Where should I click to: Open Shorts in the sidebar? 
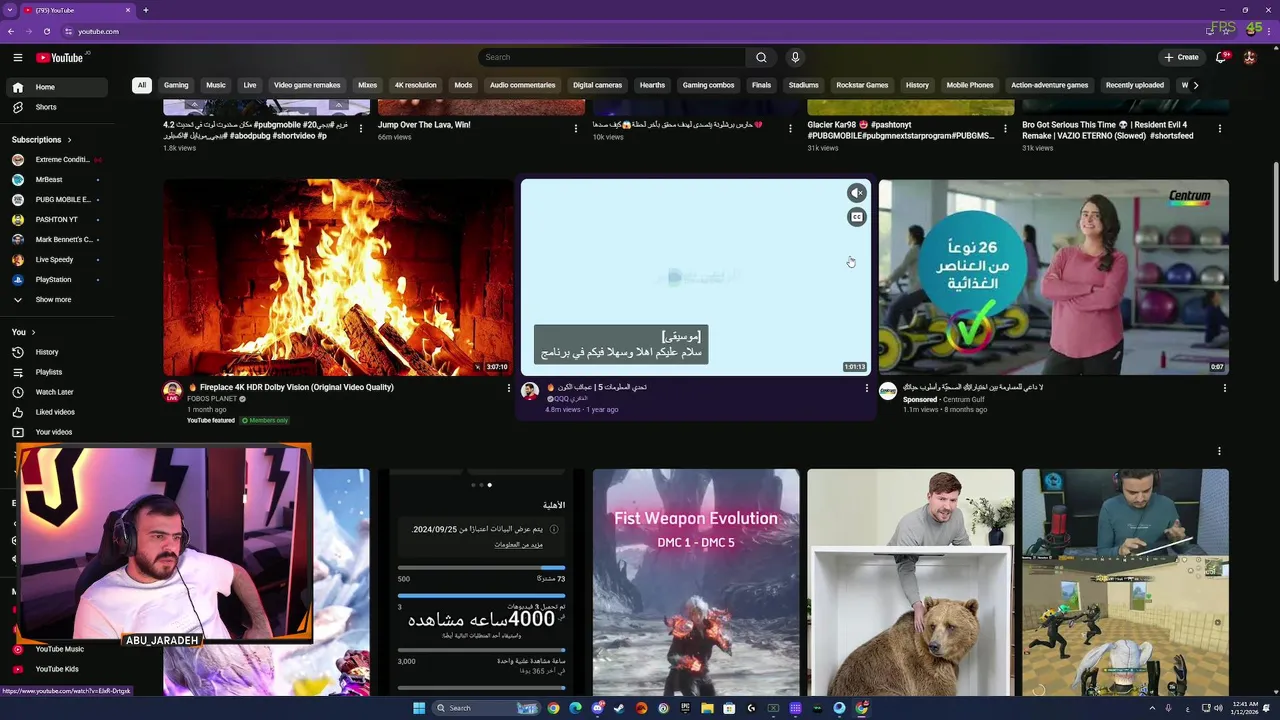pyautogui.click(x=56, y=107)
